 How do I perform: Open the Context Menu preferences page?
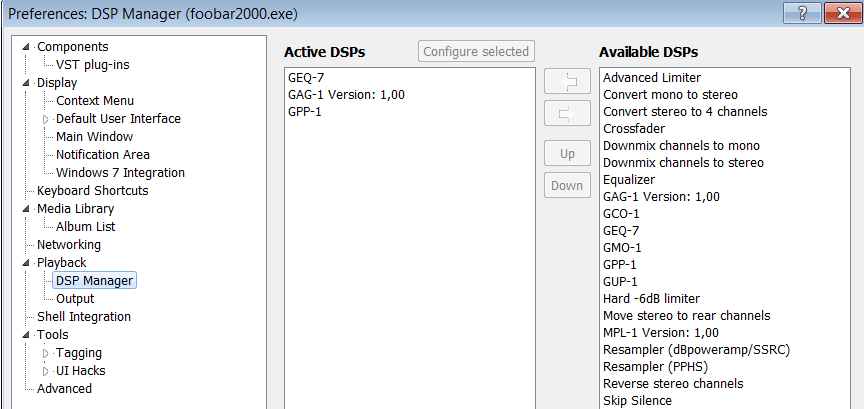click(x=95, y=101)
